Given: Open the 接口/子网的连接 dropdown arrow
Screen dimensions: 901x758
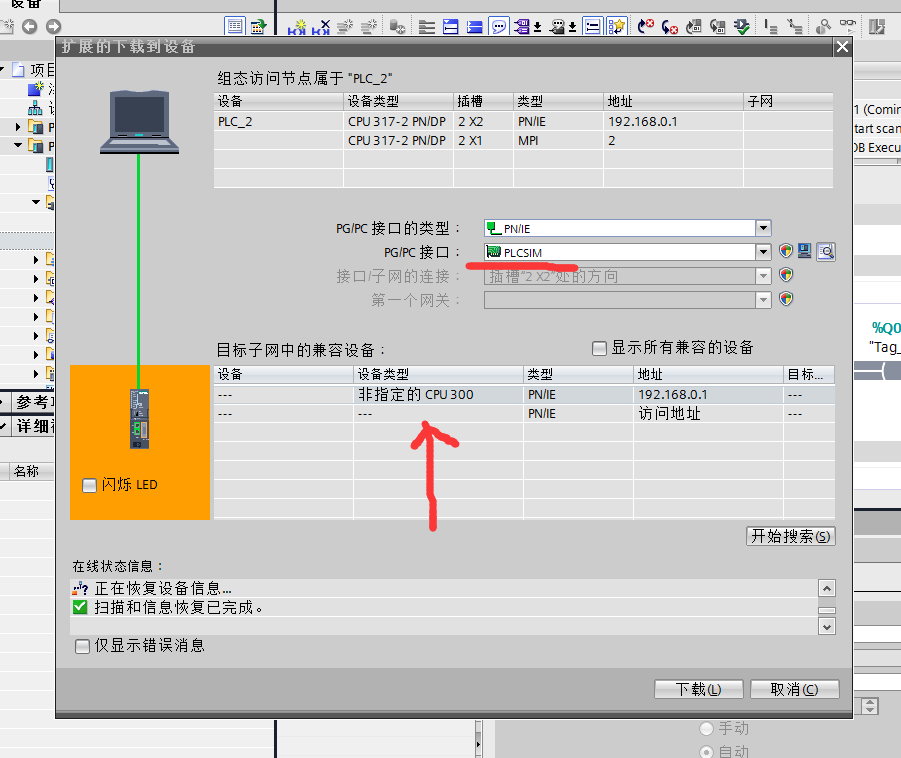Looking at the screenshot, I should click(x=763, y=276).
